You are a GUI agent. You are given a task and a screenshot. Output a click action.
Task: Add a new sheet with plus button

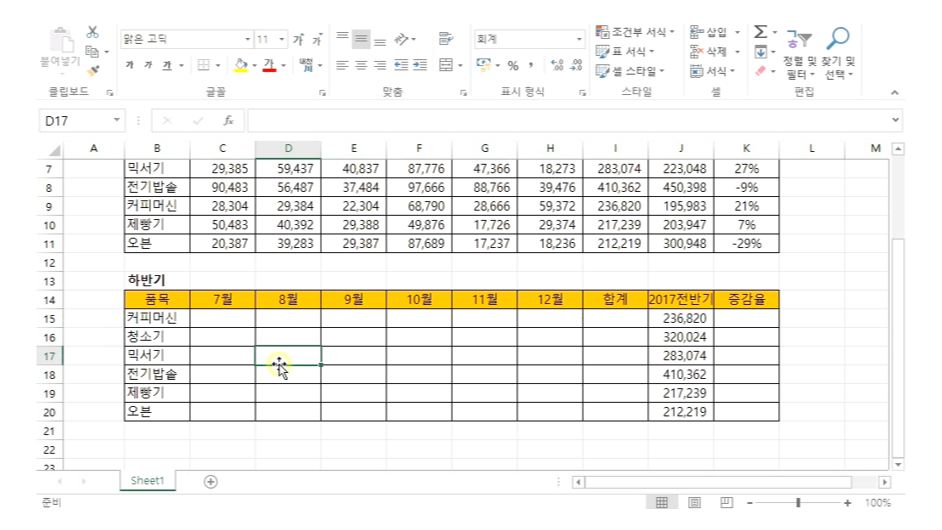(x=210, y=481)
